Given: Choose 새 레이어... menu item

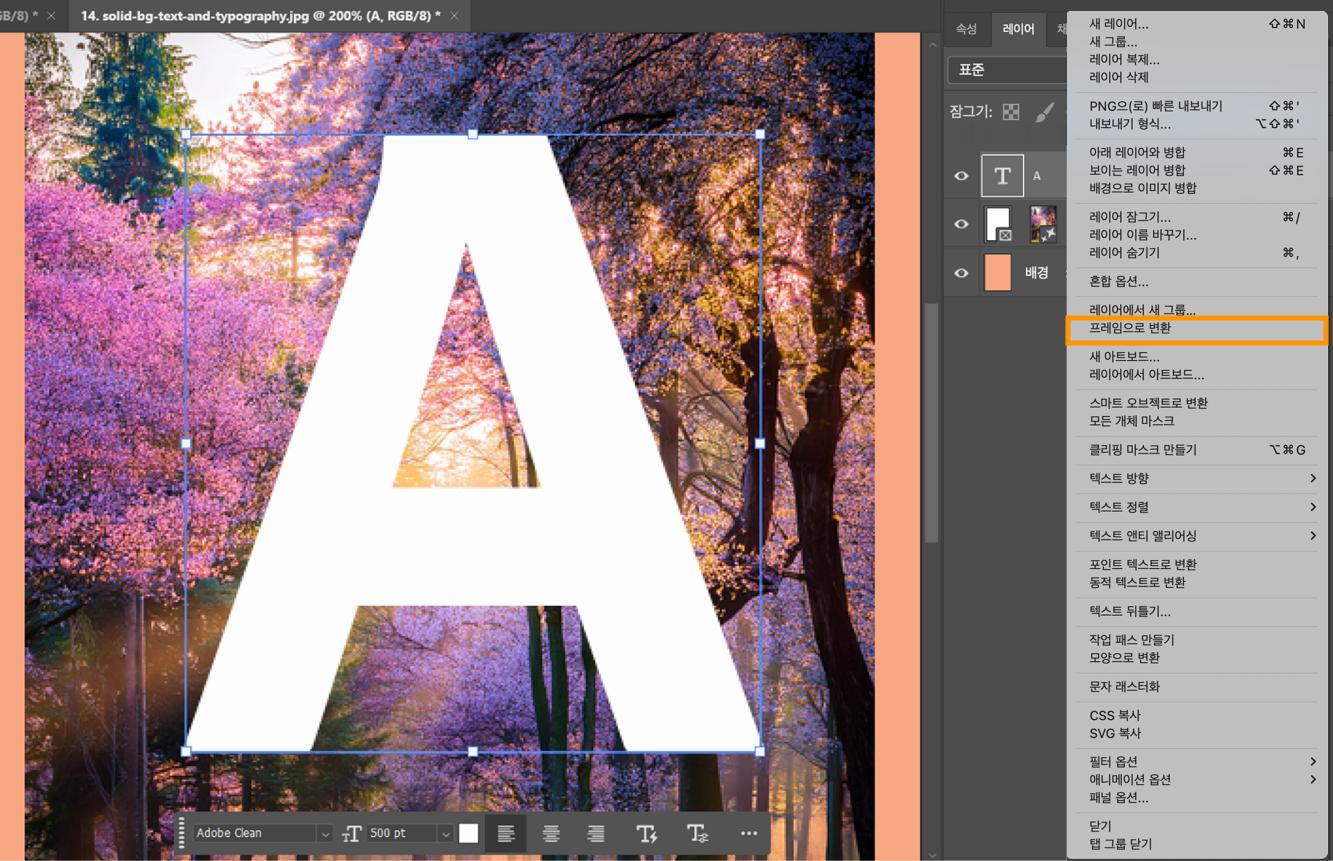Looking at the screenshot, I should [x=1198, y=24].
